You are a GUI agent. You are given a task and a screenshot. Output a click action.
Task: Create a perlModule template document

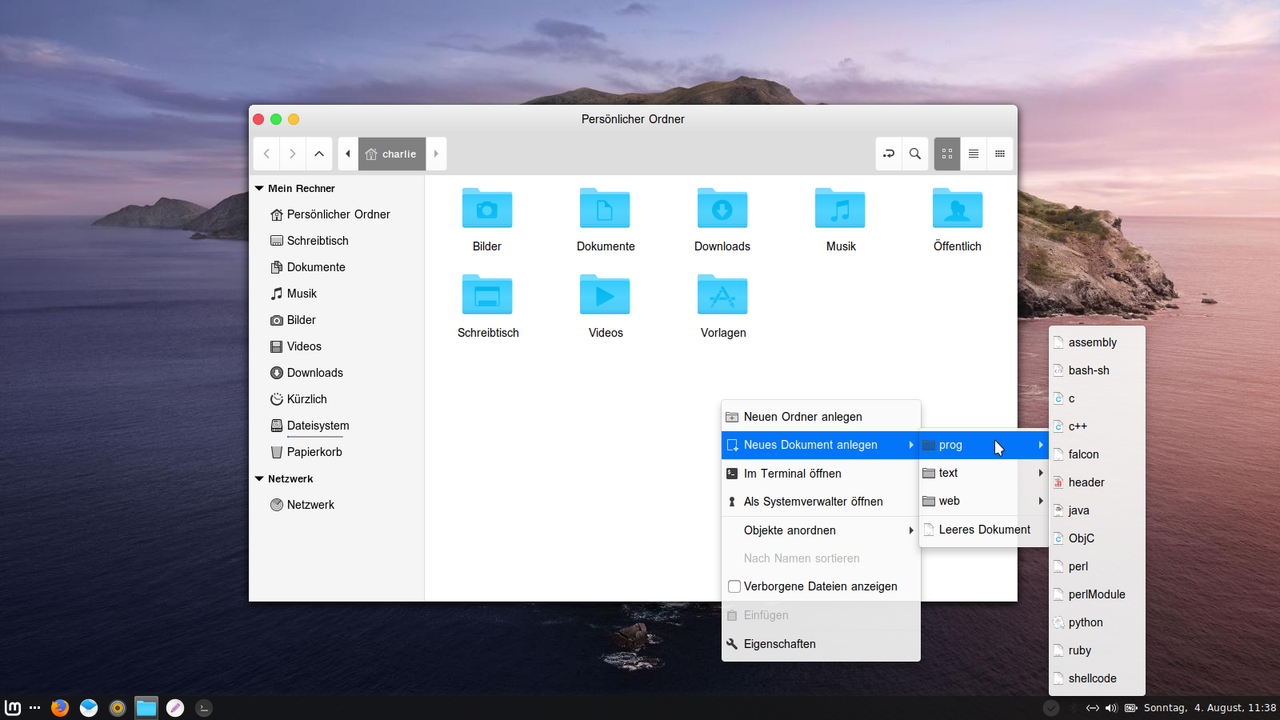pyautogui.click(x=1097, y=594)
